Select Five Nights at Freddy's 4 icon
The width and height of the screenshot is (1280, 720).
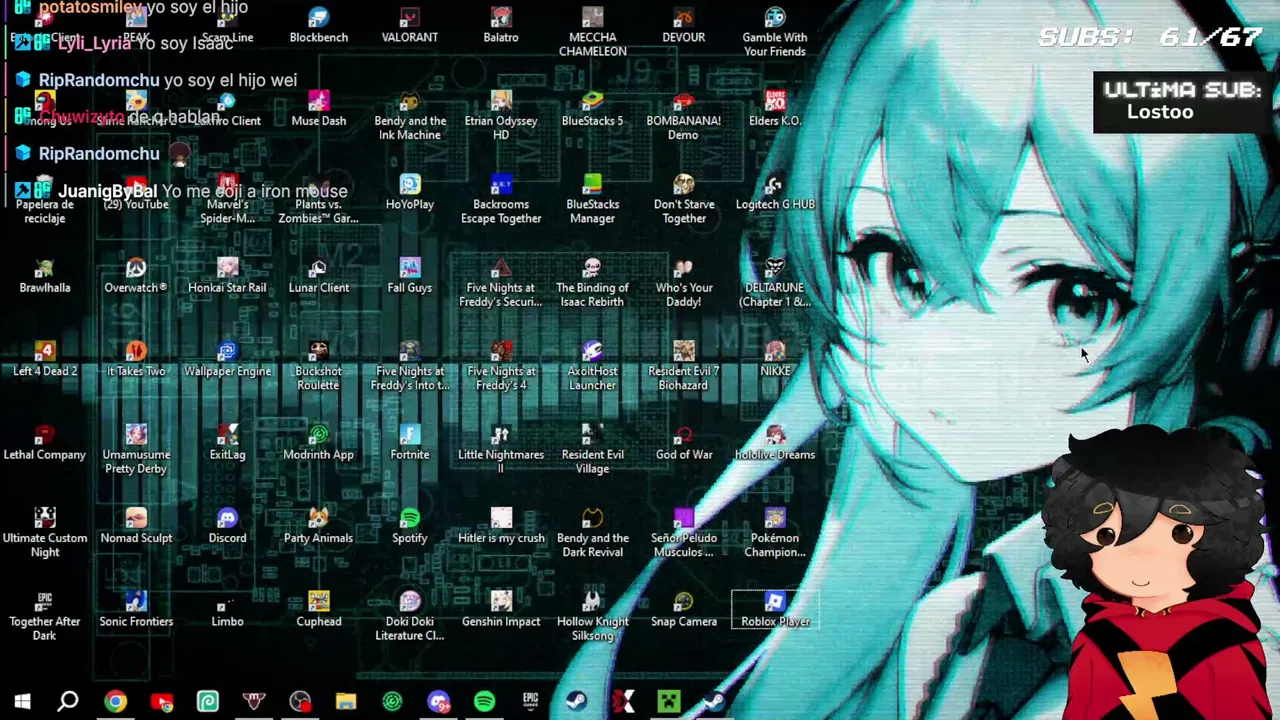tap(501, 366)
